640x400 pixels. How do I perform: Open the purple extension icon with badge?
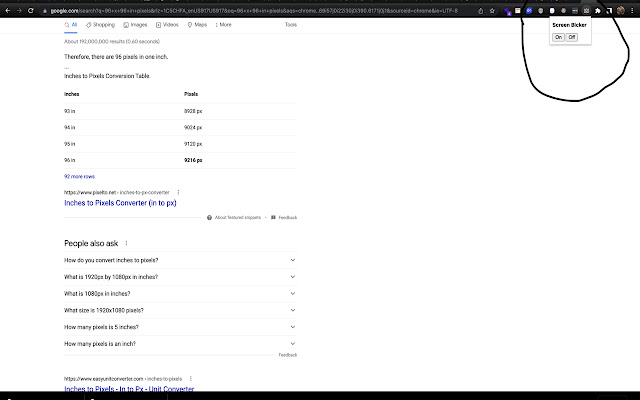(x=507, y=11)
